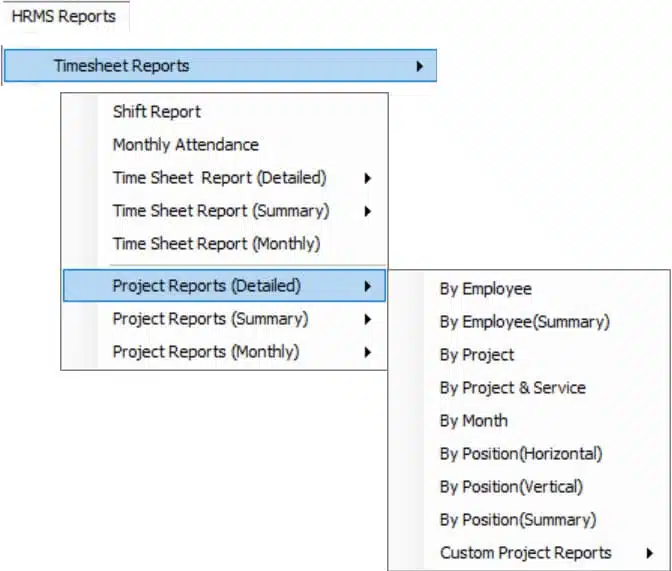Expand Time Sheet Report (Detailed) submenu
The width and height of the screenshot is (672, 571).
[224, 178]
